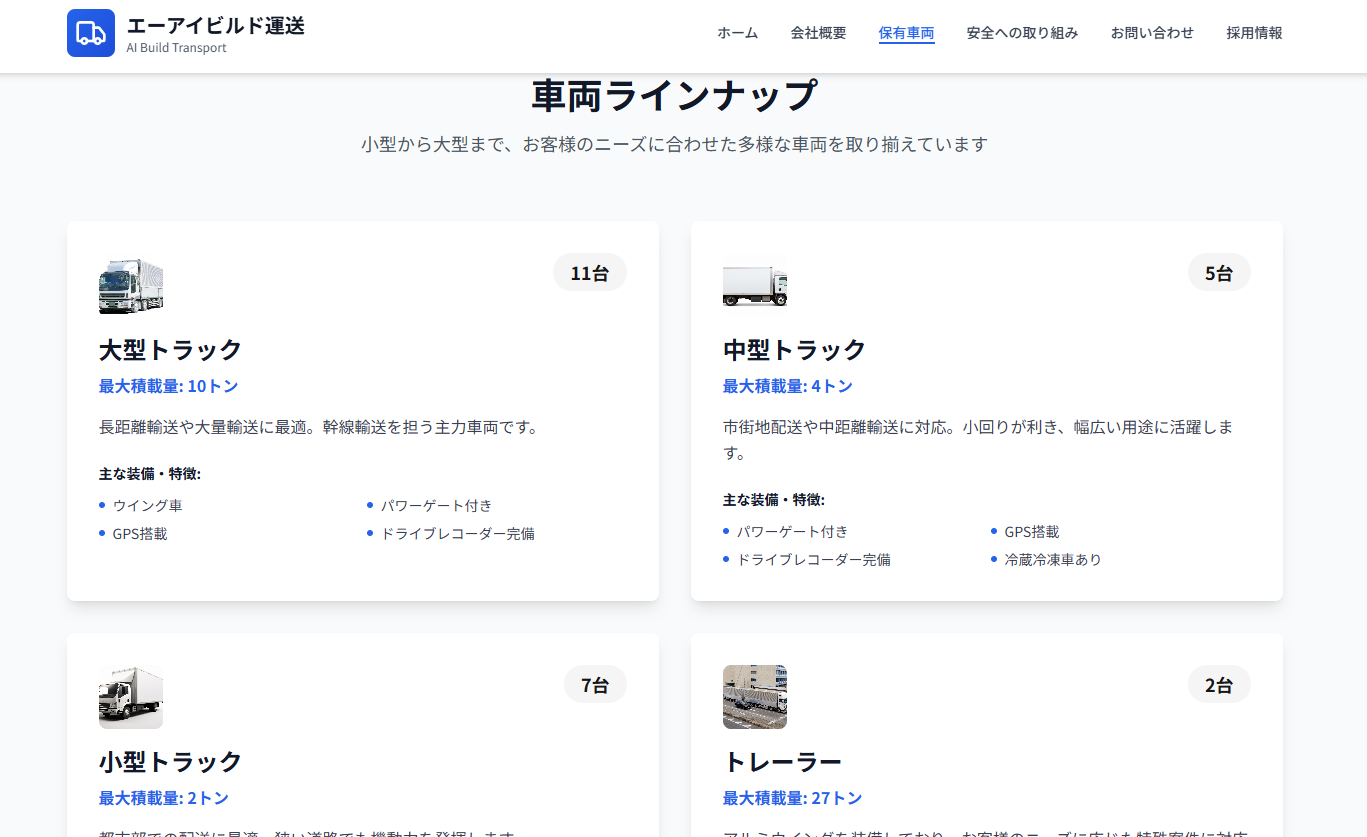This screenshot has height=837, width=1367.
Task: Click the 5台 count badge
Action: point(1218,273)
